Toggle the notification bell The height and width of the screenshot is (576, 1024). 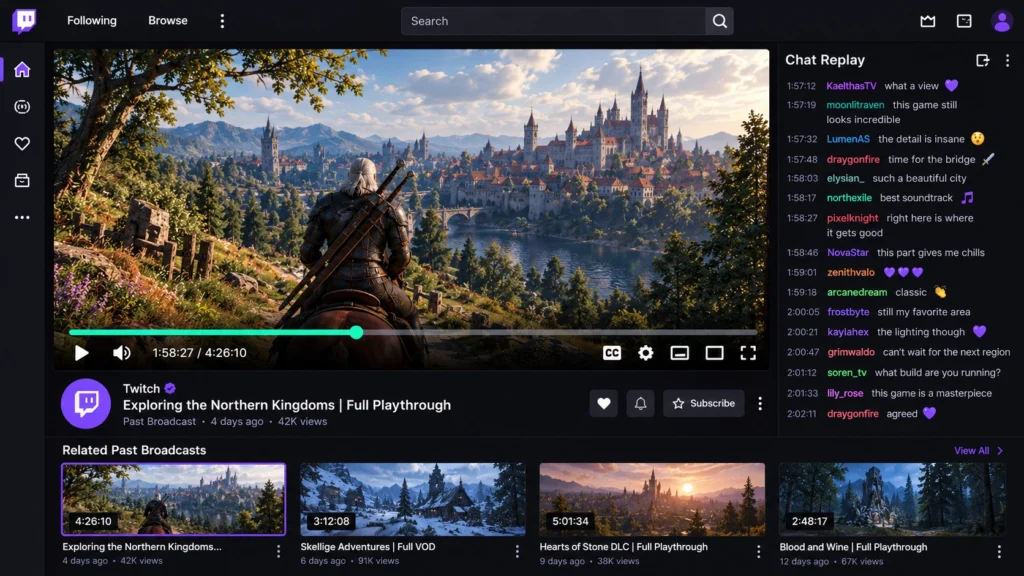tap(641, 404)
